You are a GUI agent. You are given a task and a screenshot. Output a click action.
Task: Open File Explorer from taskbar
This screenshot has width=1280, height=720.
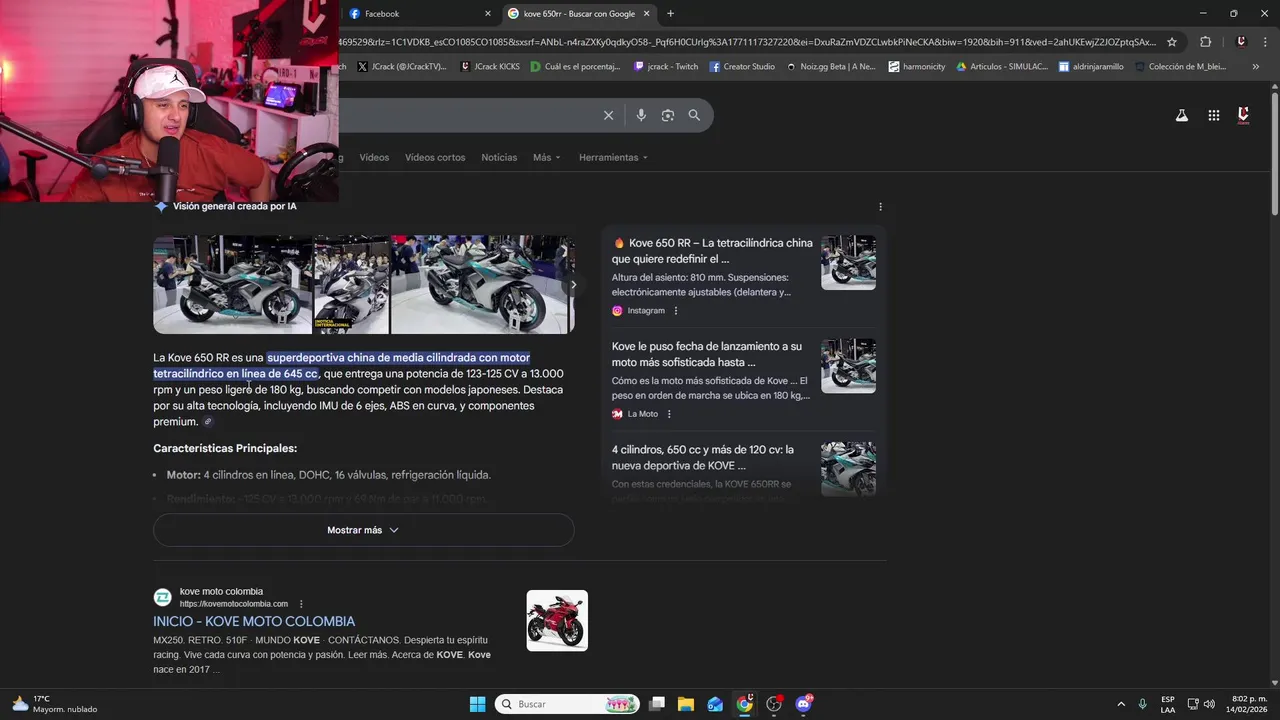(686, 704)
